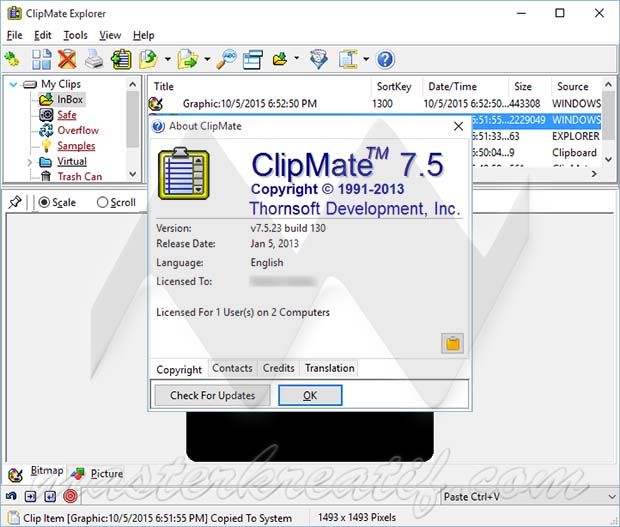Image resolution: width=620 pixels, height=527 pixels.
Task: Click the blue curved undo arrow bottom icon
Action: pos(11,496)
